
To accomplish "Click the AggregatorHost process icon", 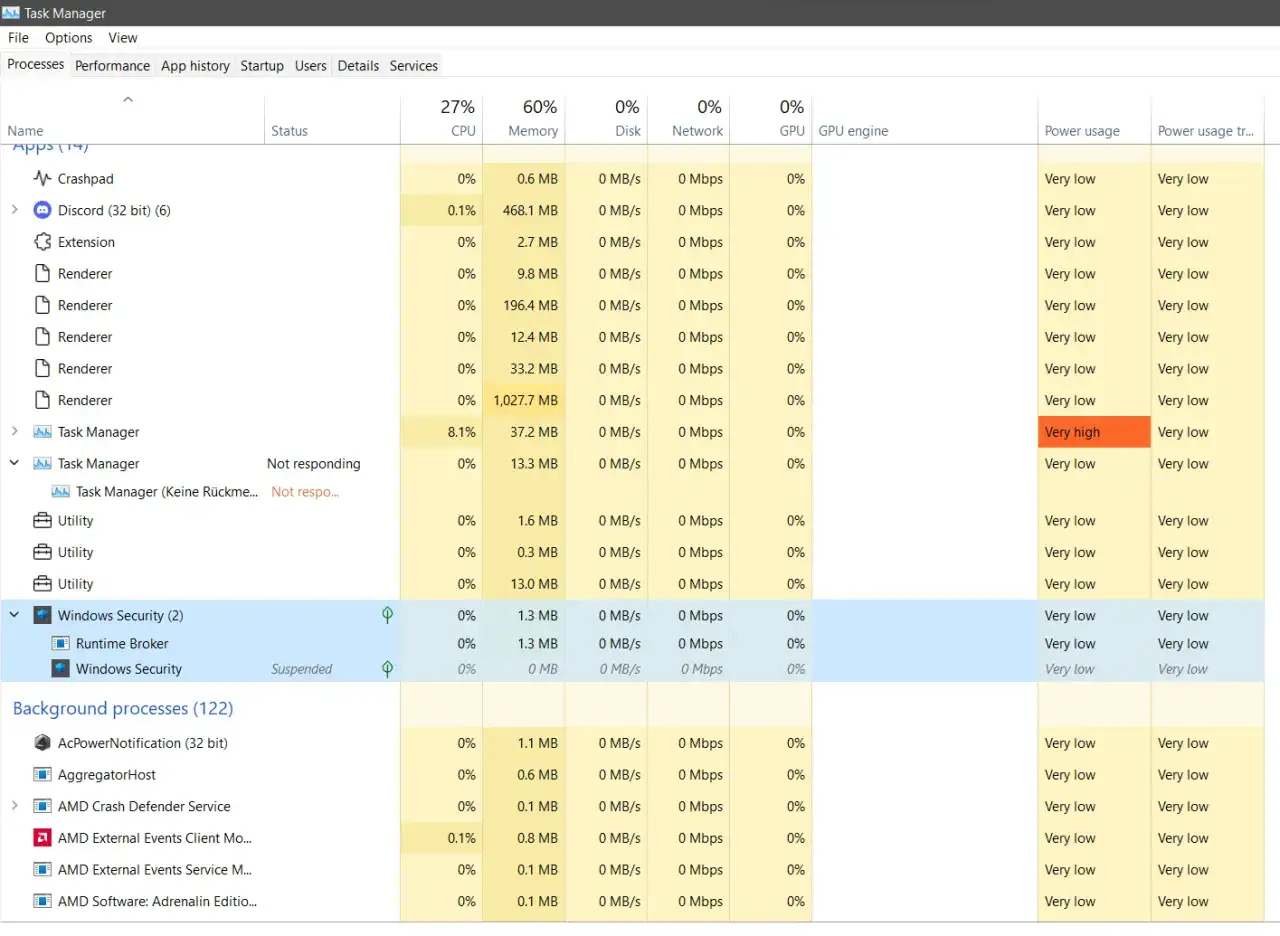I will click(42, 775).
